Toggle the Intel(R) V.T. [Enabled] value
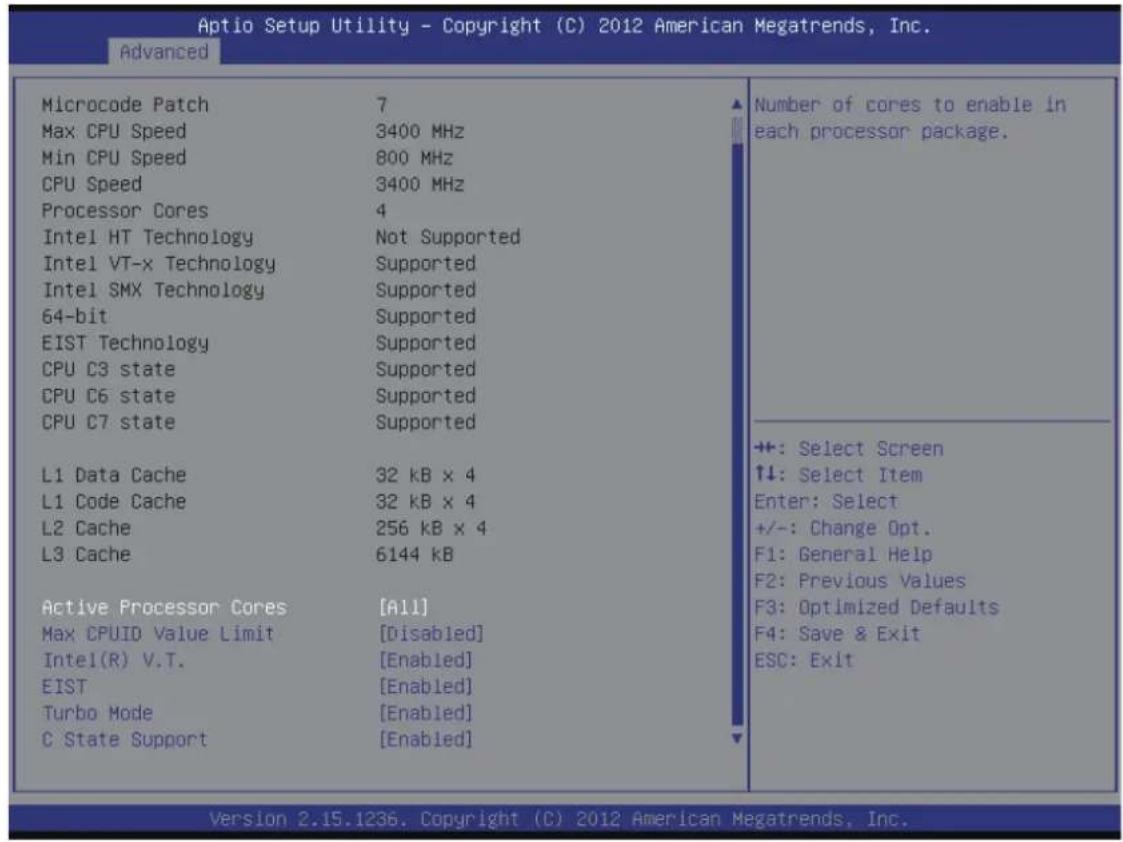Image resolution: width=1123 pixels, height=842 pixels. tap(425, 660)
